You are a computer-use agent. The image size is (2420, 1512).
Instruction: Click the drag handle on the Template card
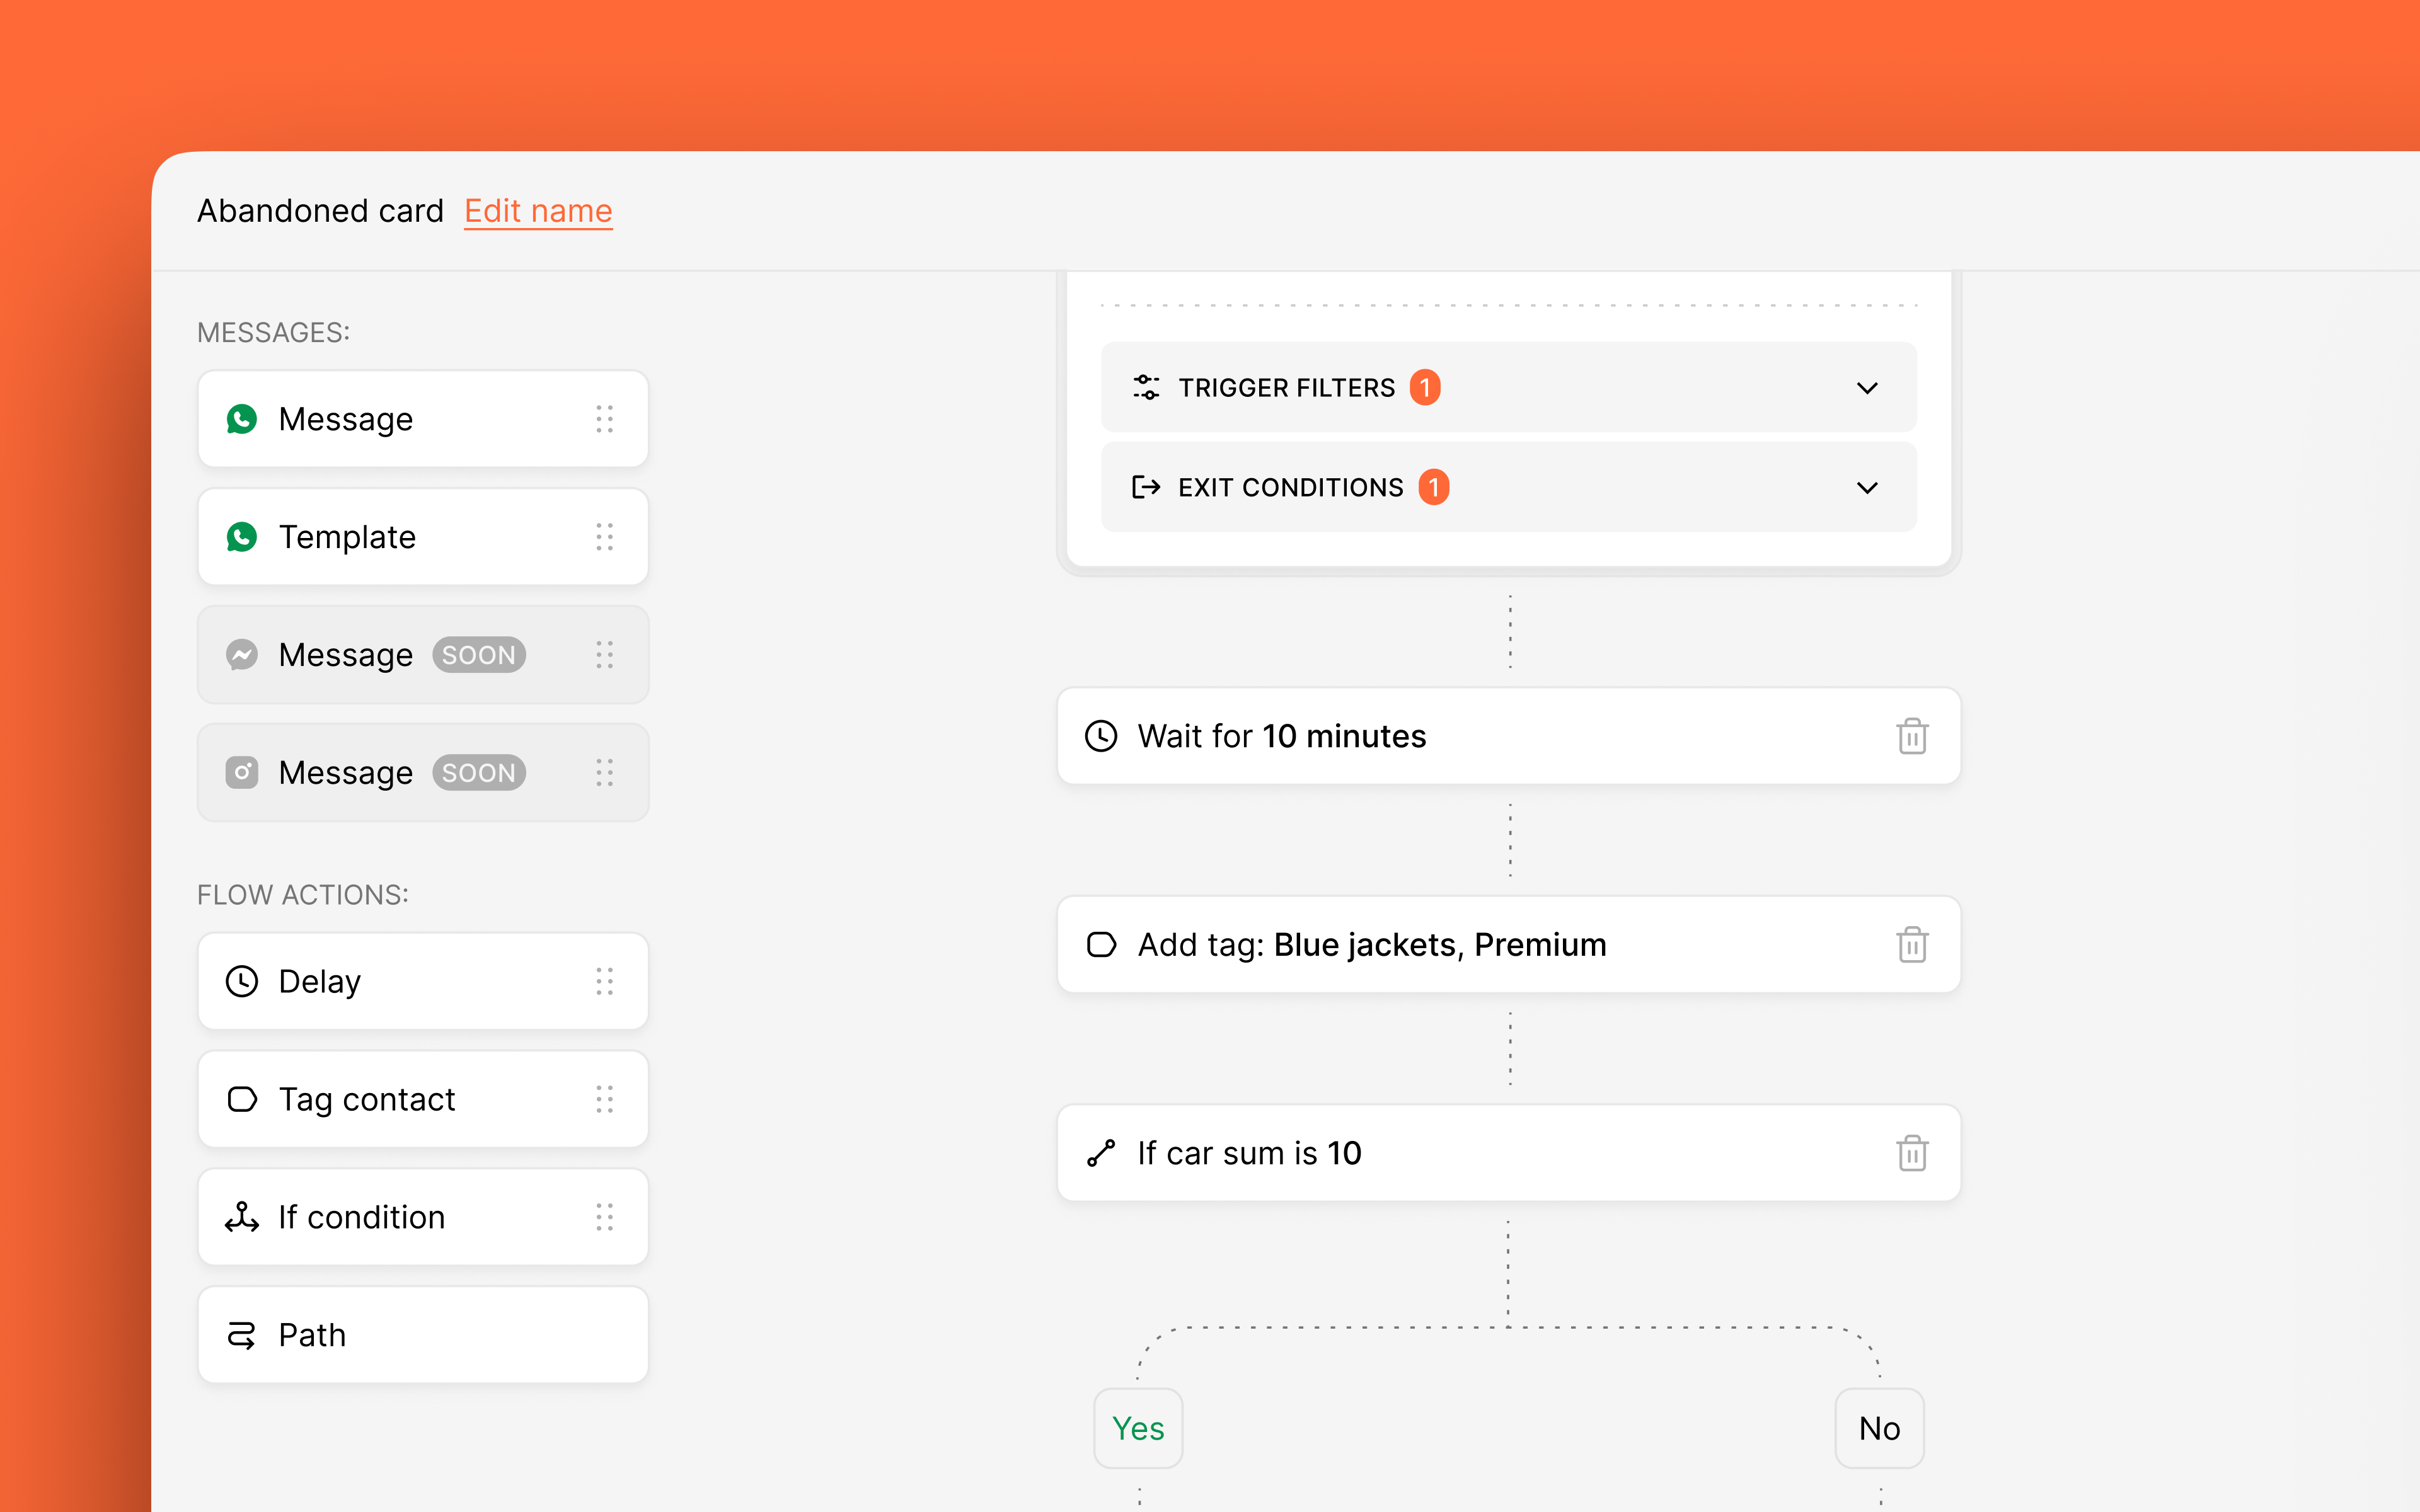pyautogui.click(x=604, y=537)
